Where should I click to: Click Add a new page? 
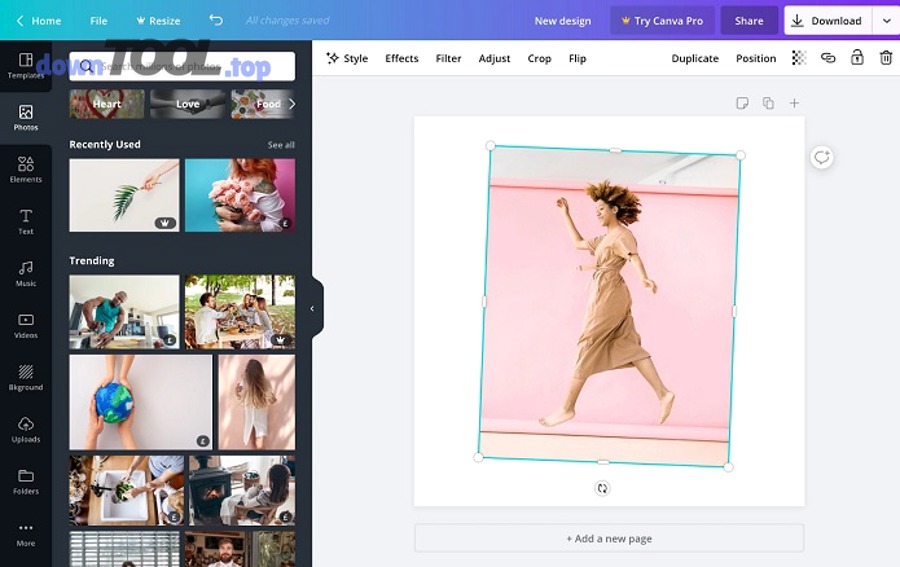(609, 538)
